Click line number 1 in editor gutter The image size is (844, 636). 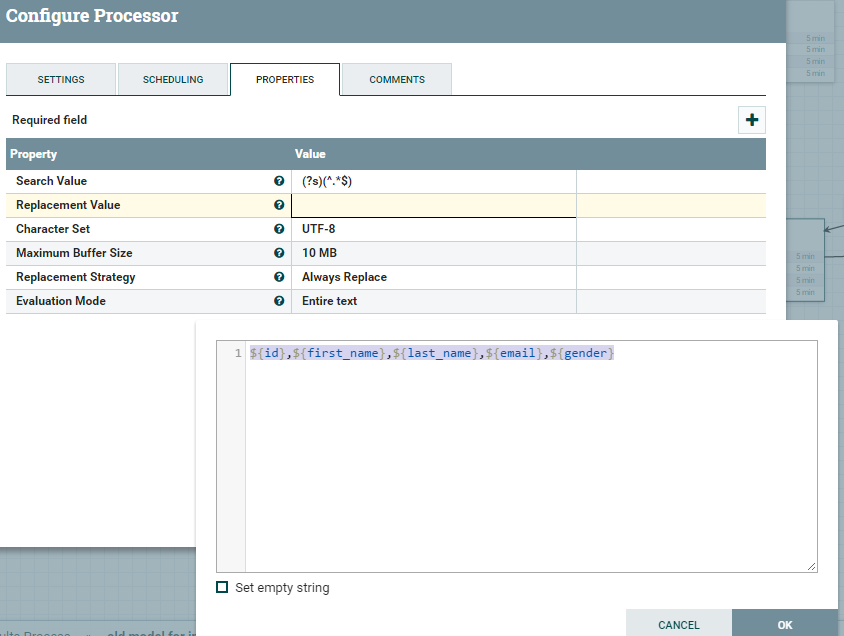click(x=238, y=353)
